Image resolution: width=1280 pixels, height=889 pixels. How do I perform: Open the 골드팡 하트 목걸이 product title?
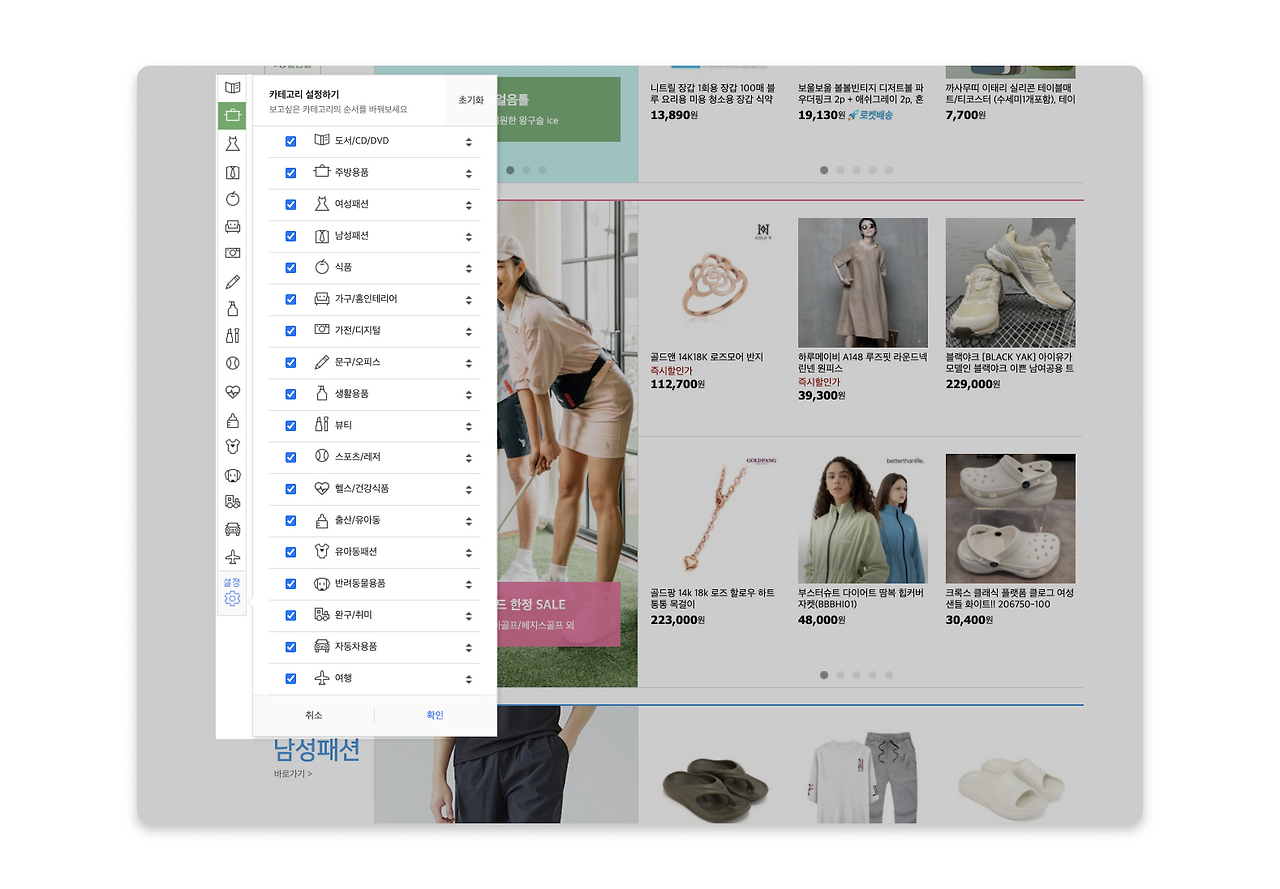pyautogui.click(x=712, y=599)
